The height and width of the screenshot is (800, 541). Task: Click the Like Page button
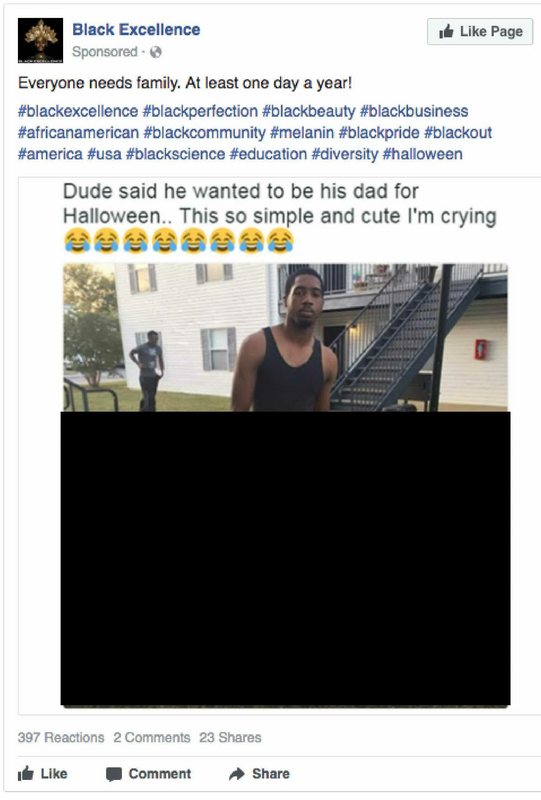480,32
